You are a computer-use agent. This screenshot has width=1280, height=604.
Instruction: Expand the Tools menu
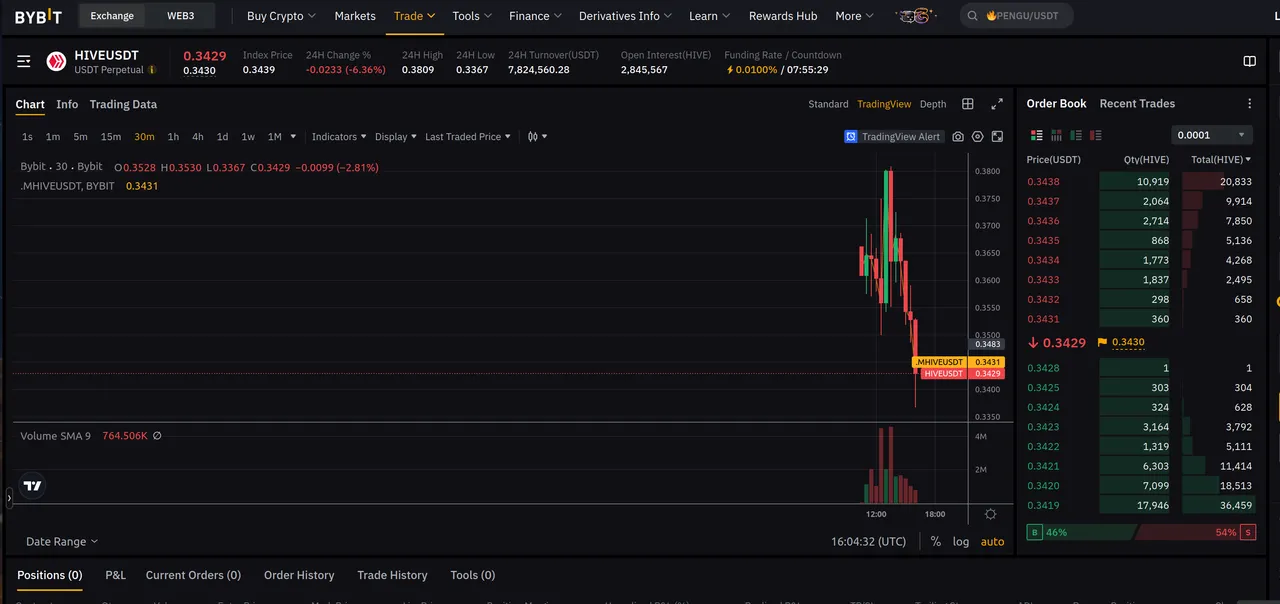pos(472,16)
